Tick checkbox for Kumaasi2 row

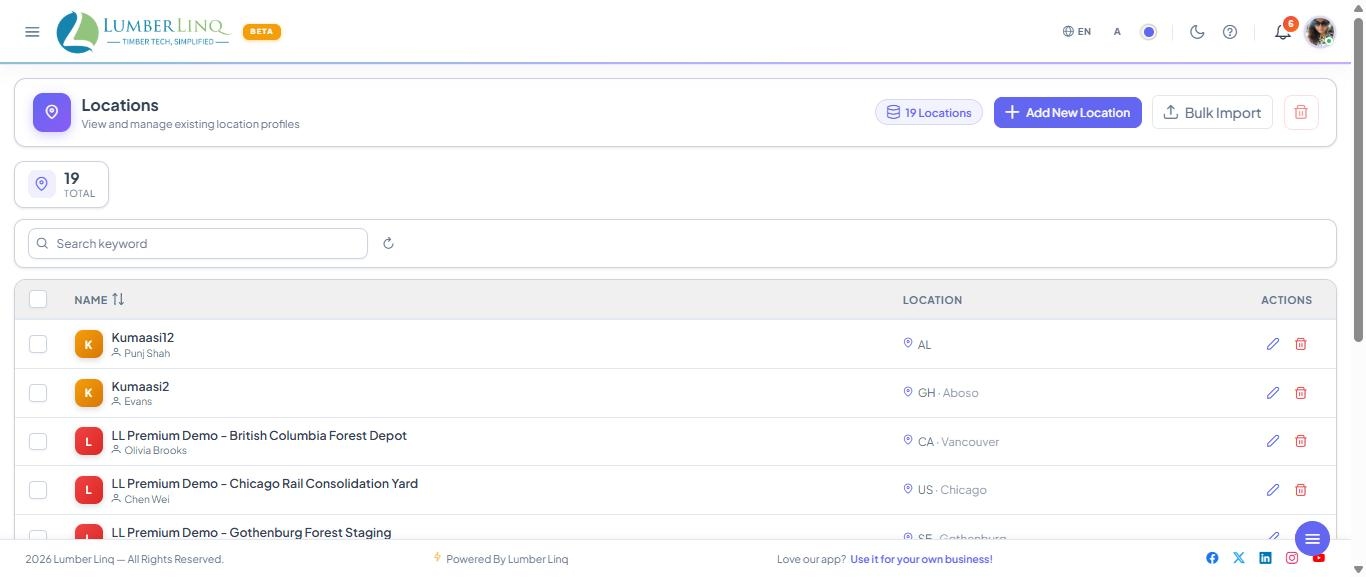(38, 393)
